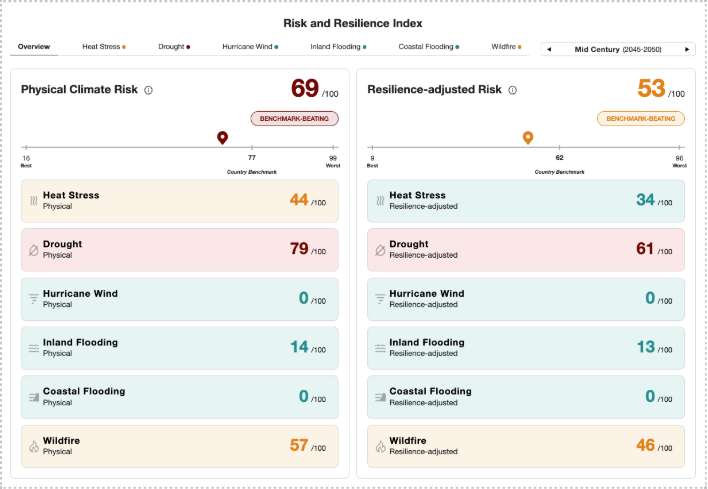Go to previous time period with left arrow
The image size is (708, 489).
pos(549,48)
